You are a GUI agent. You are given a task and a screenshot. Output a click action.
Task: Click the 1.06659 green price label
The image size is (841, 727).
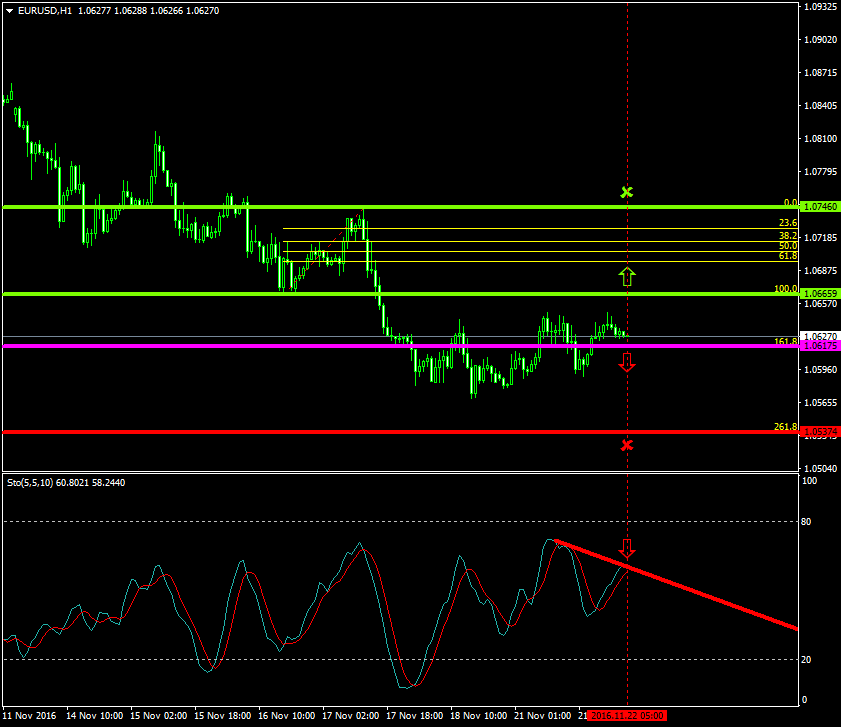(820, 294)
